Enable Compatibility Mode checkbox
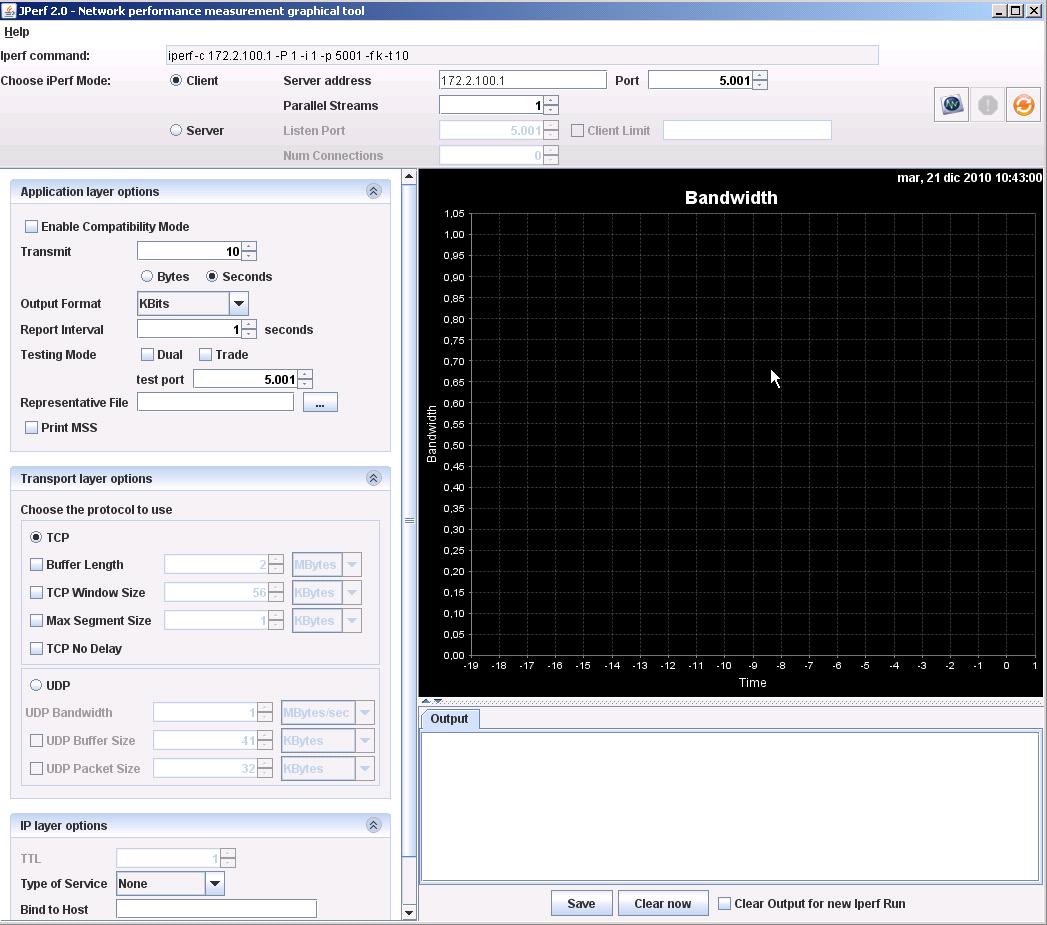The height and width of the screenshot is (925, 1047). [31, 226]
